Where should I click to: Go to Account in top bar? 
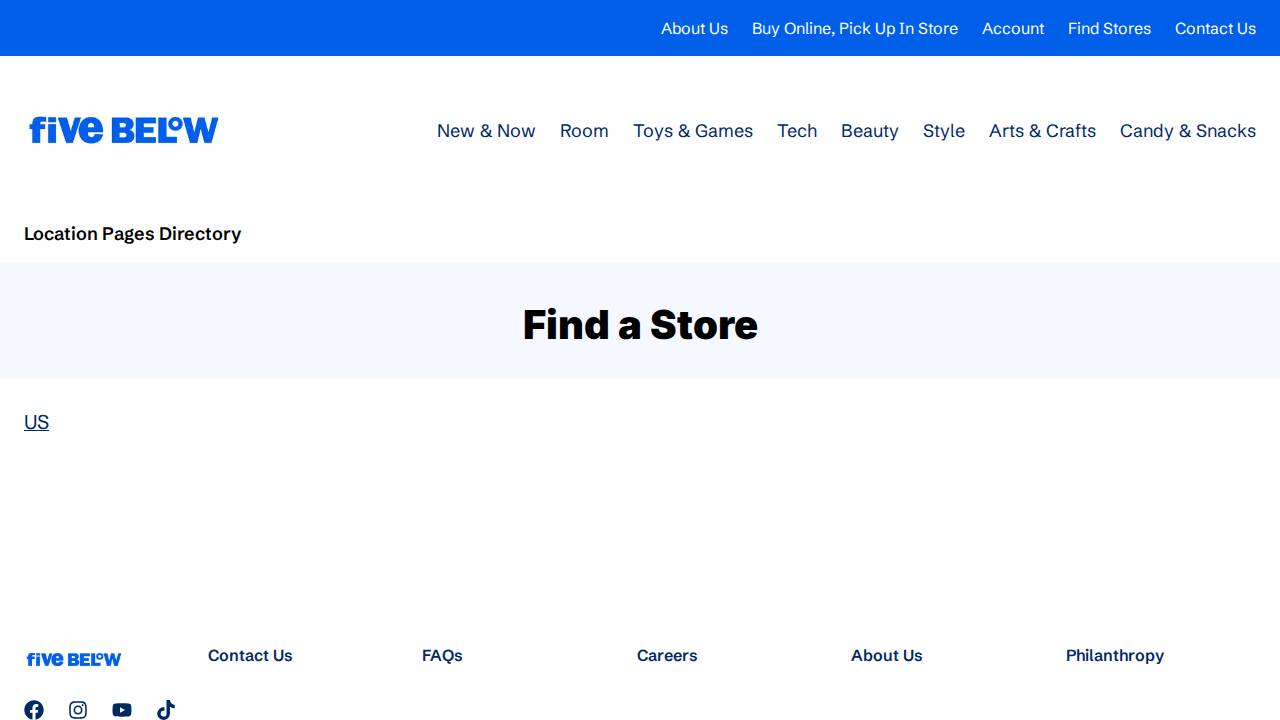[x=1013, y=28]
